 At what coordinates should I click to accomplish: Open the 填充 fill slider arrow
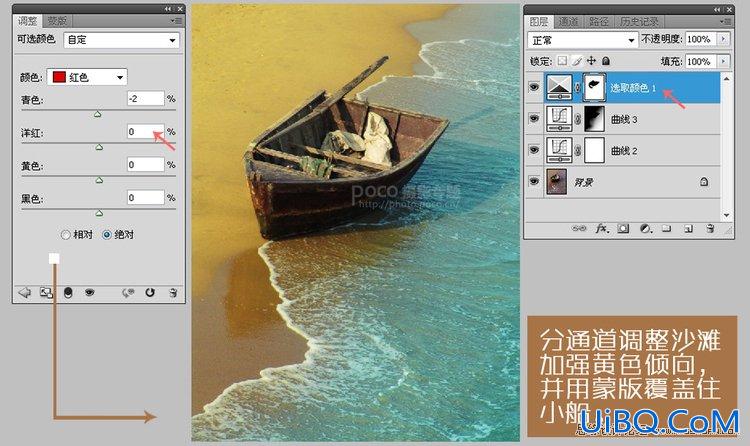(723, 61)
